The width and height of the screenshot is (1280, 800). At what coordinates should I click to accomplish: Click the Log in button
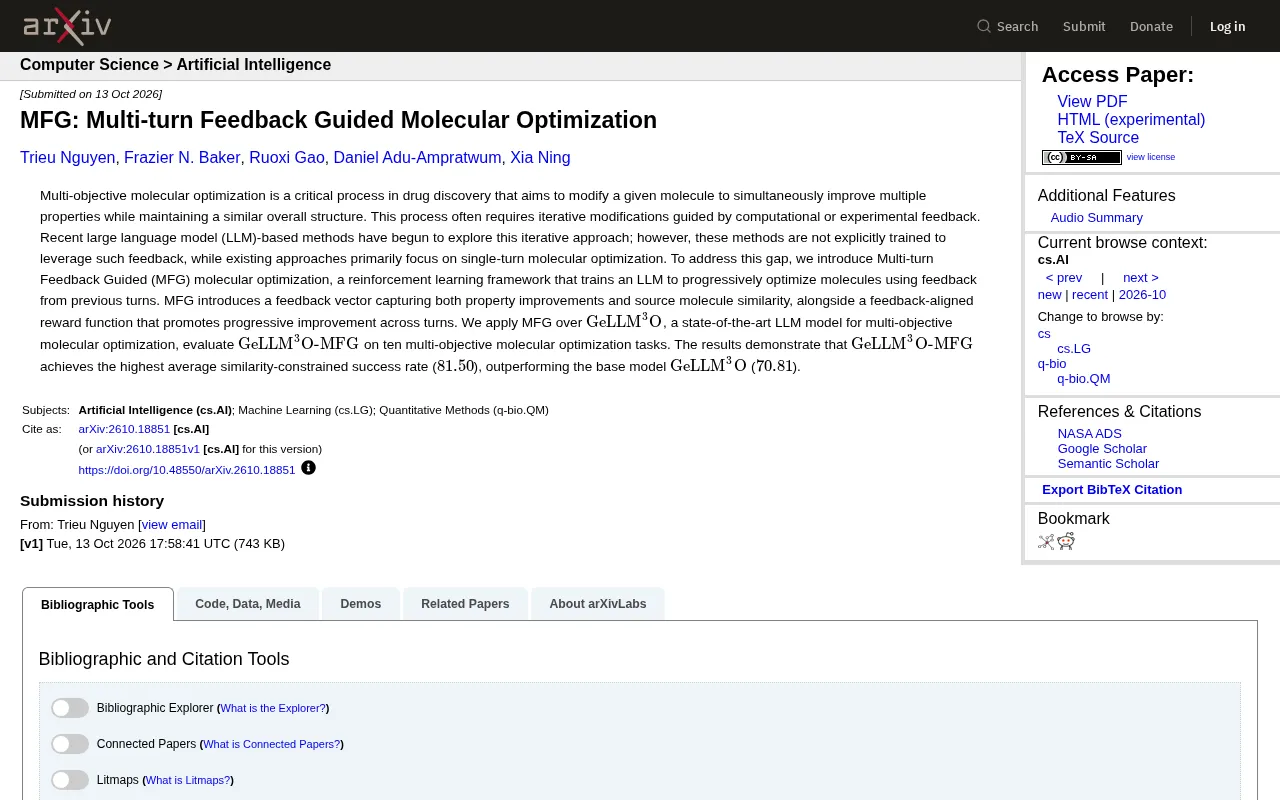1227,26
